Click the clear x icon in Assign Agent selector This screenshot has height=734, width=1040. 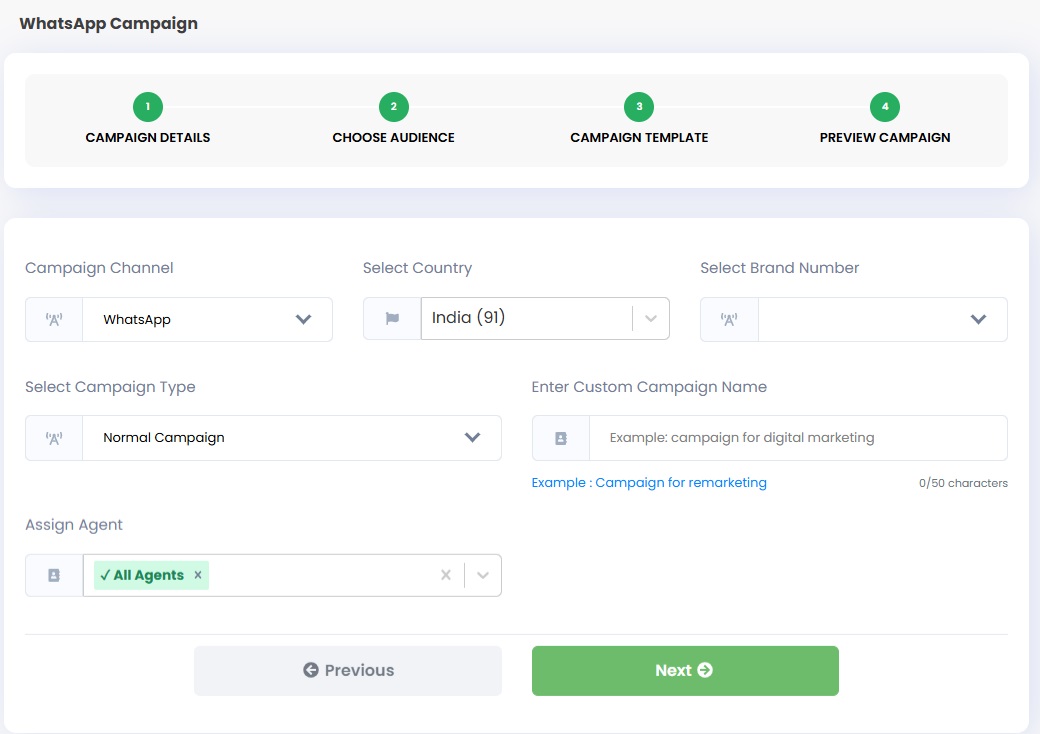[446, 575]
